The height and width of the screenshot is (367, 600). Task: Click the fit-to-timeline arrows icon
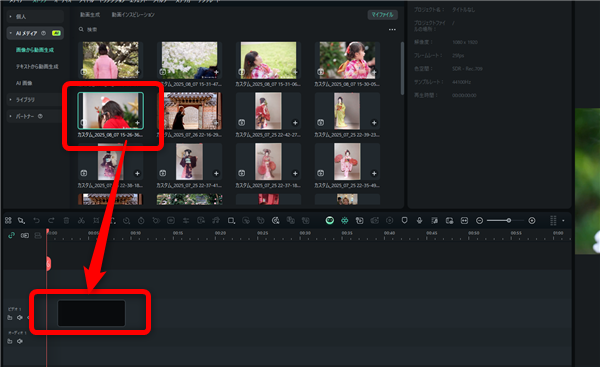click(464, 220)
